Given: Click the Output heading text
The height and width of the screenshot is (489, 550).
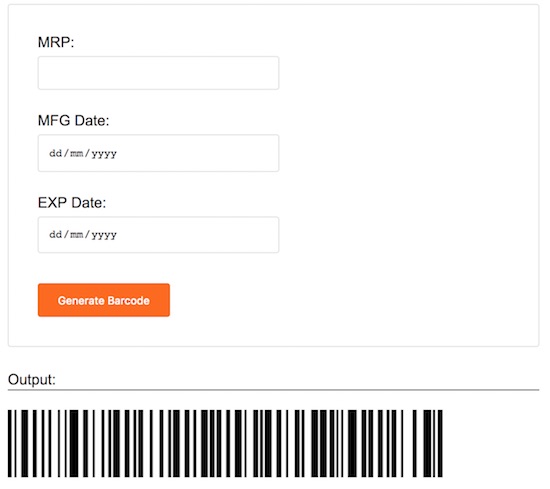Looking at the screenshot, I should click(x=32, y=380).
